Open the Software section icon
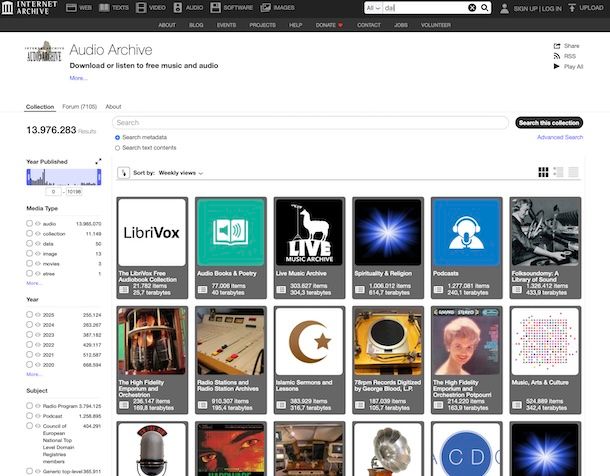Screen dimensions: 610x476 pos(215,7)
